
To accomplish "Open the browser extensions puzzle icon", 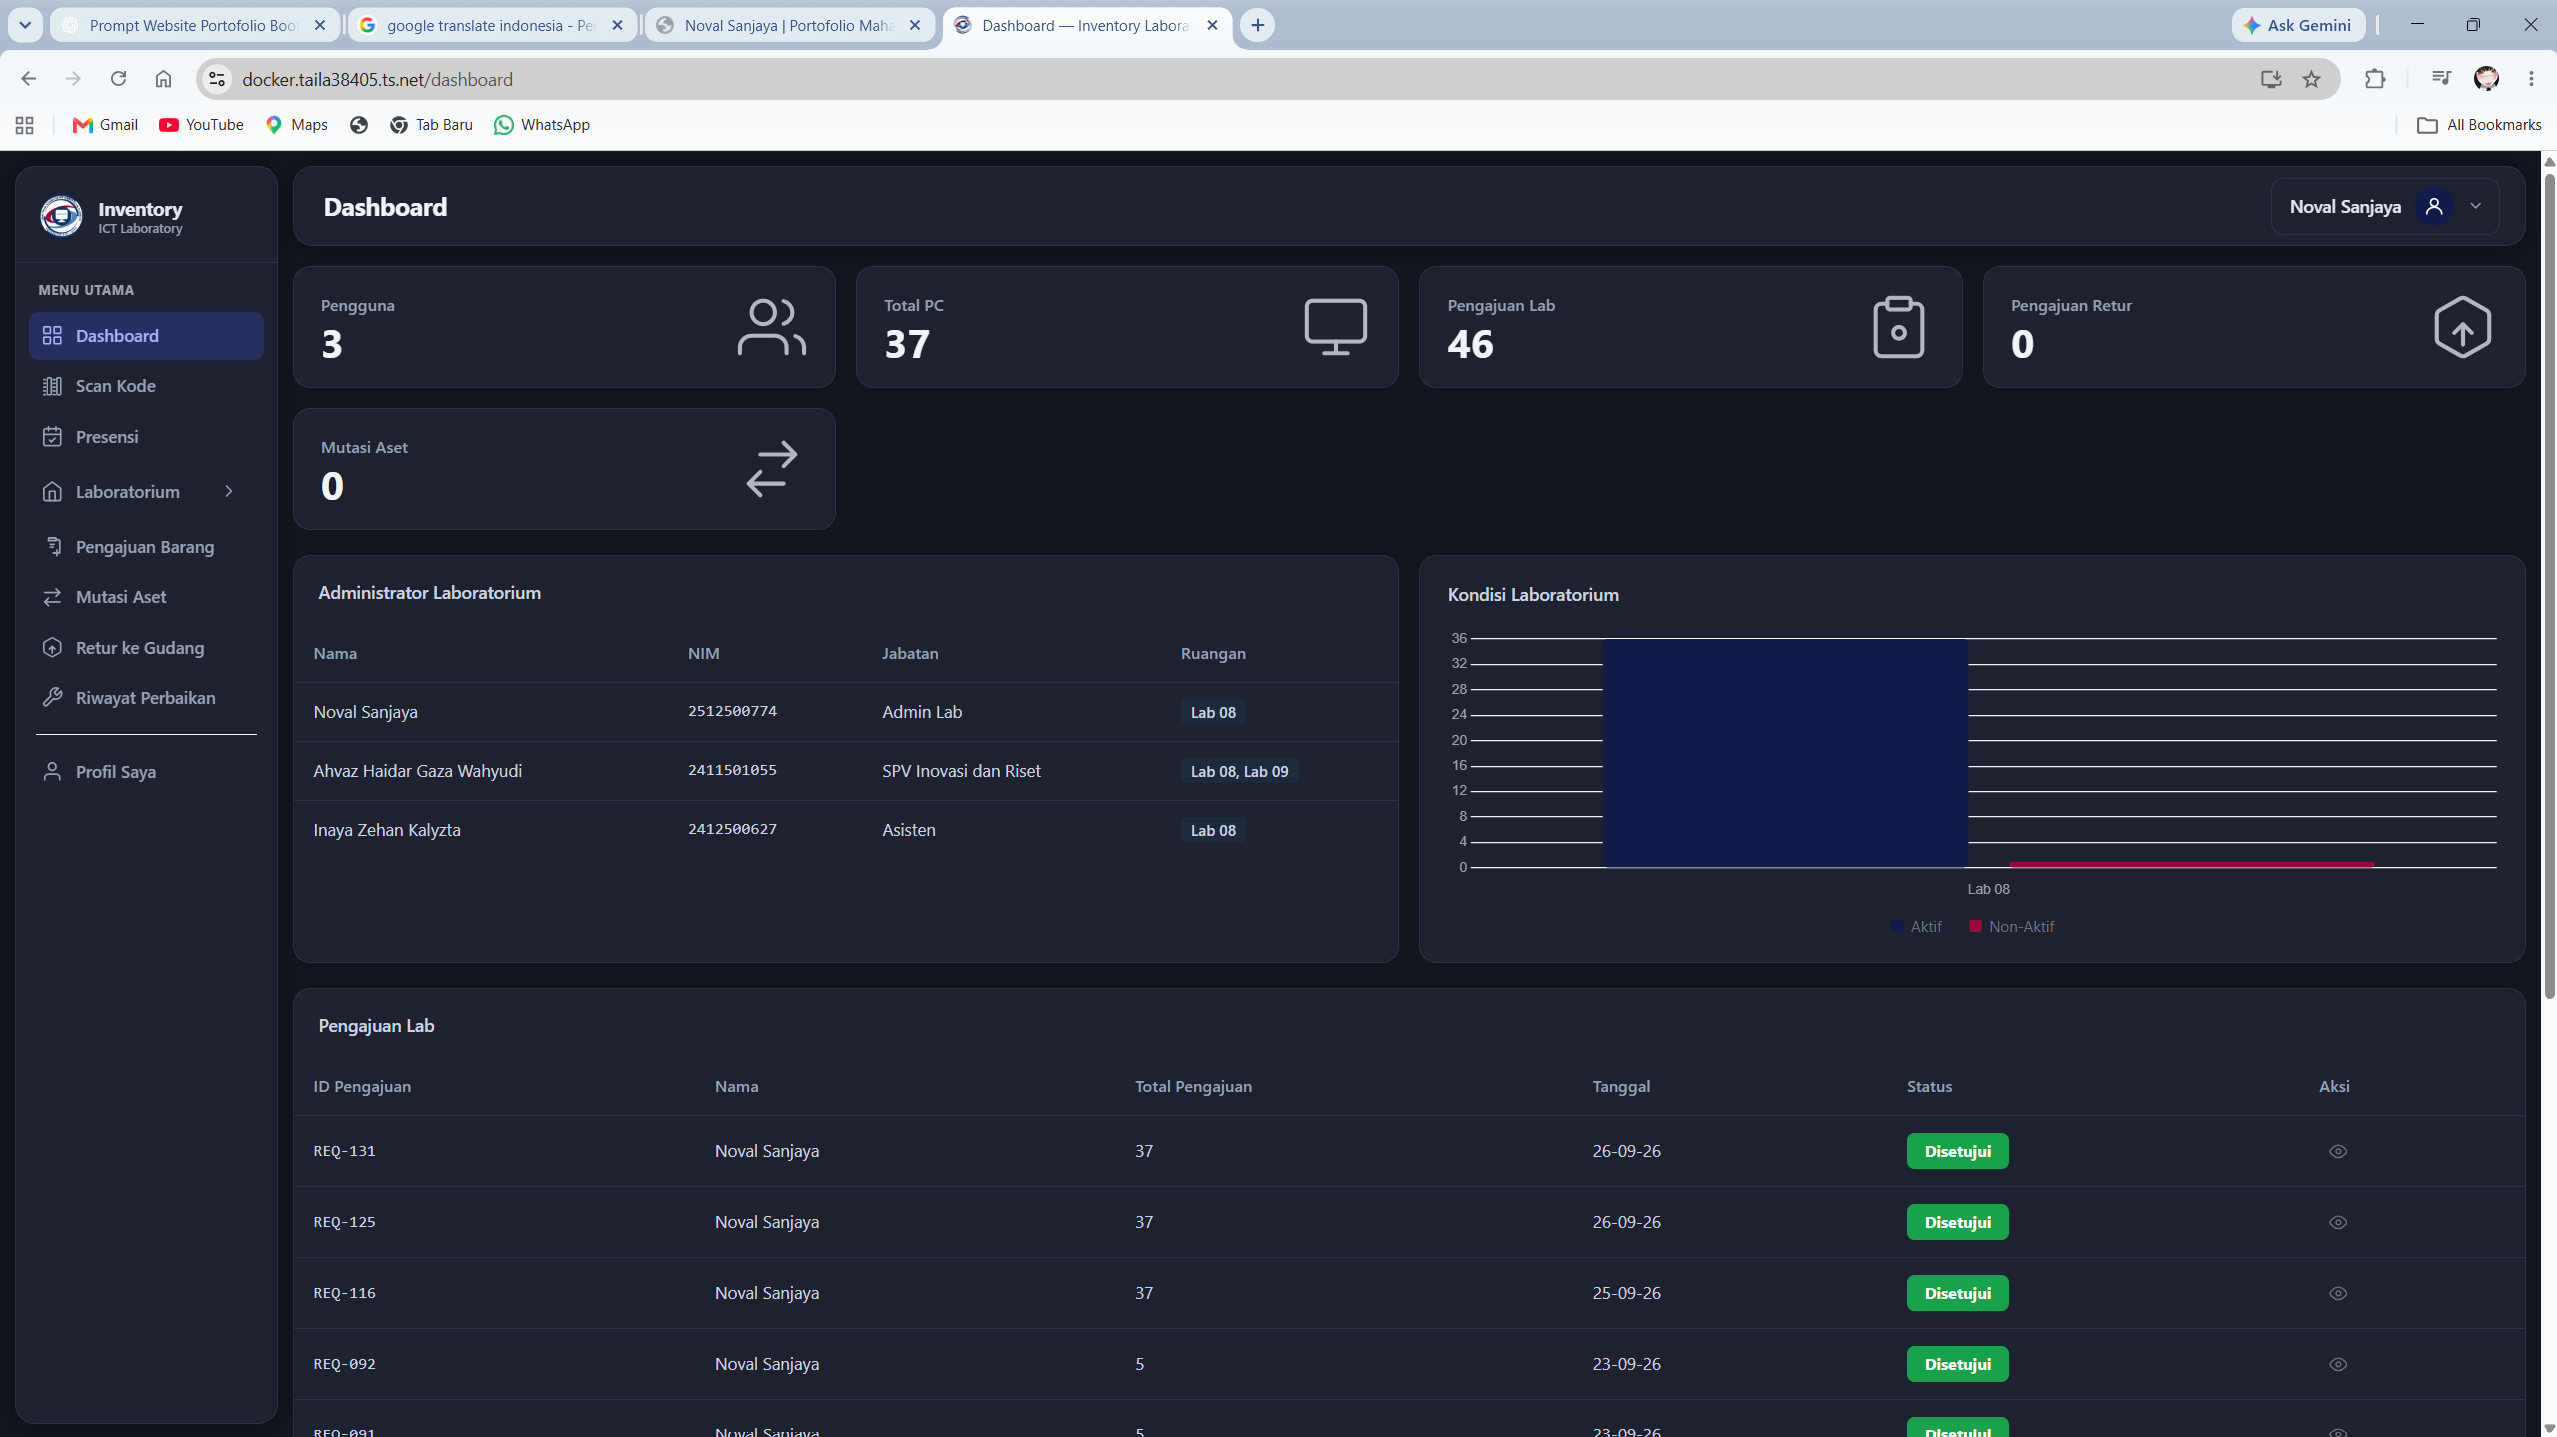I will tap(2375, 79).
